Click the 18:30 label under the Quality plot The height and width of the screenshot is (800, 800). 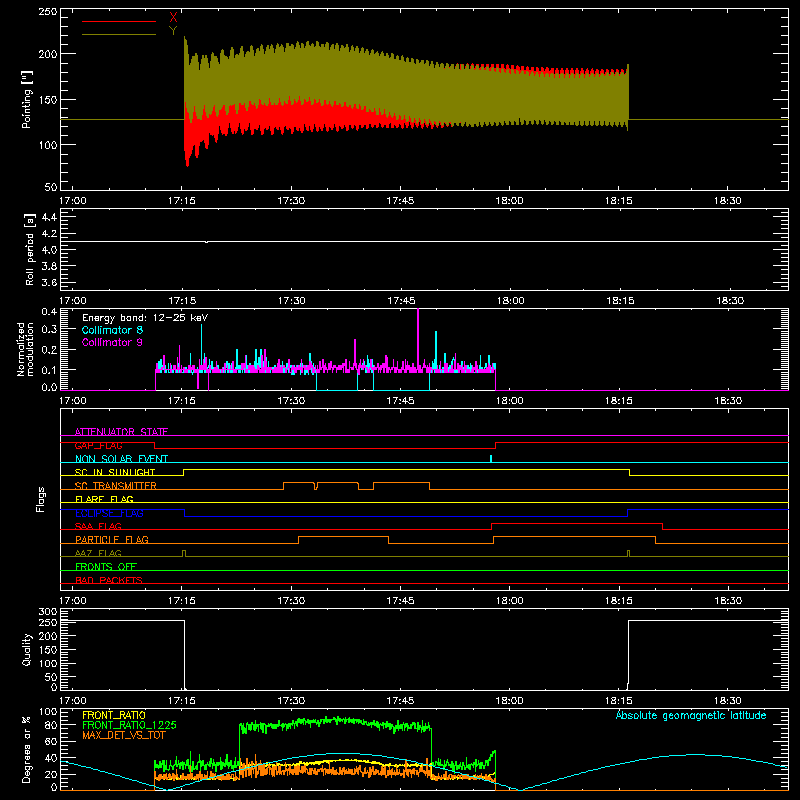728,701
